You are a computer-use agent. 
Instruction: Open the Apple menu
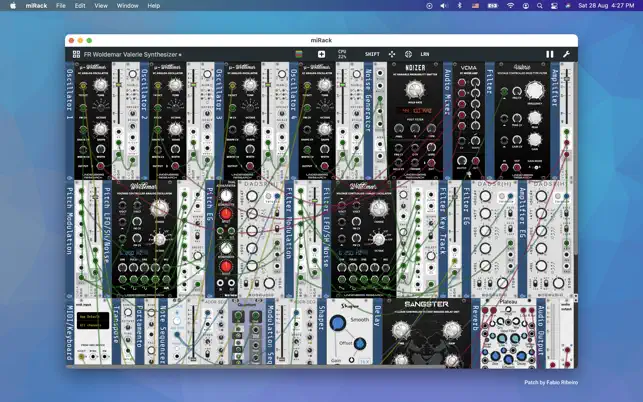click(13, 6)
